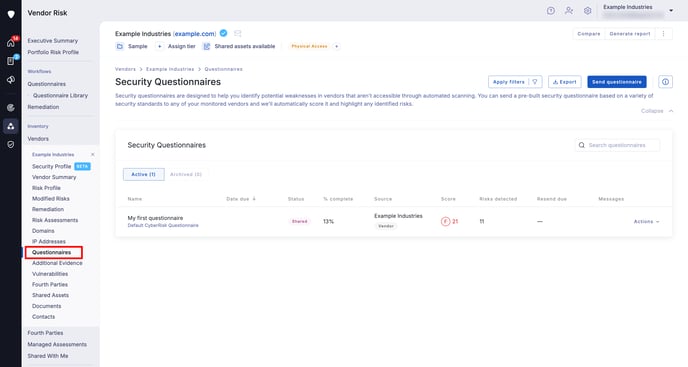Close the Example Industries sidebar section
The height and width of the screenshot is (367, 688).
(x=93, y=155)
